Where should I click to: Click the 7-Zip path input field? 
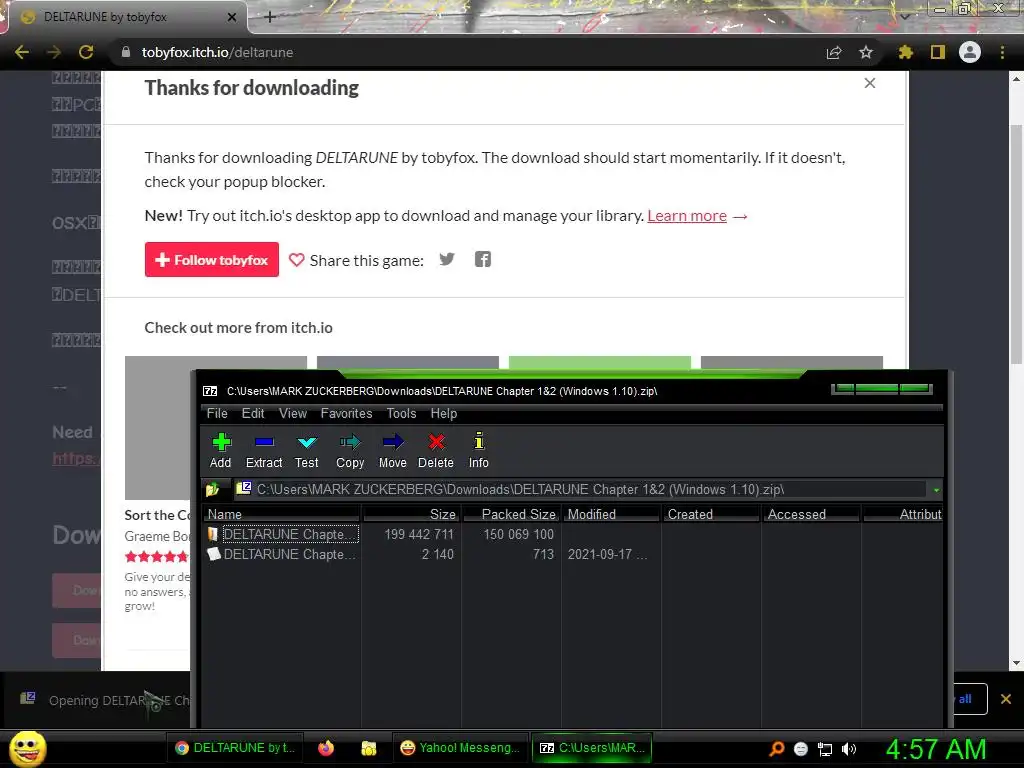(x=581, y=489)
